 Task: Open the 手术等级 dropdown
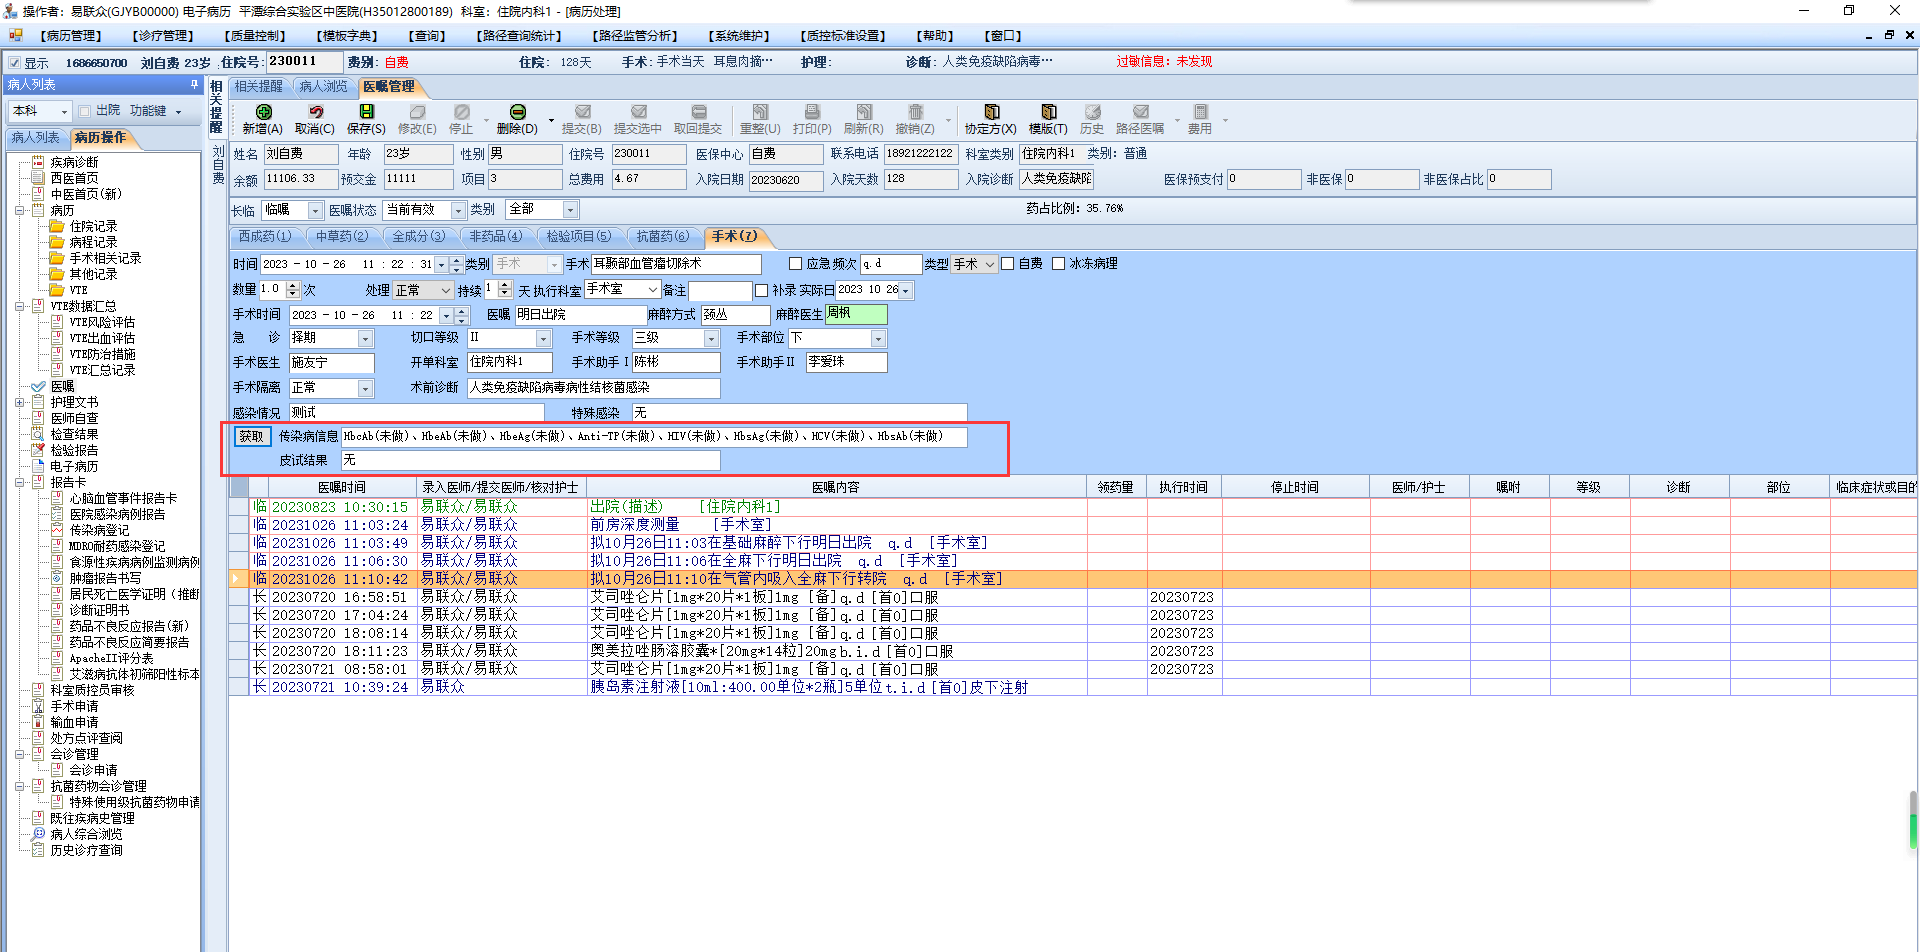(x=711, y=339)
